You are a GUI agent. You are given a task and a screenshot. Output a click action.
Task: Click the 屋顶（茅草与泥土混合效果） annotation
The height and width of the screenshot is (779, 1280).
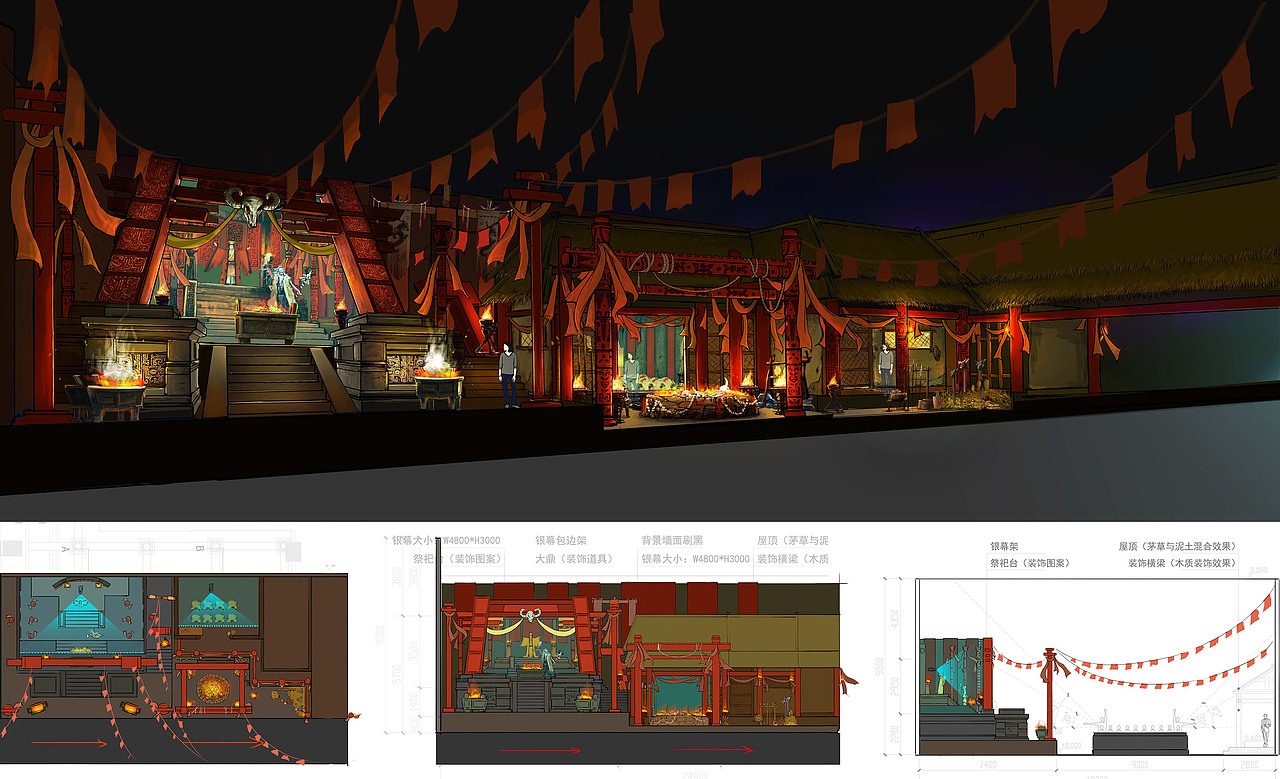pyautogui.click(x=1178, y=546)
